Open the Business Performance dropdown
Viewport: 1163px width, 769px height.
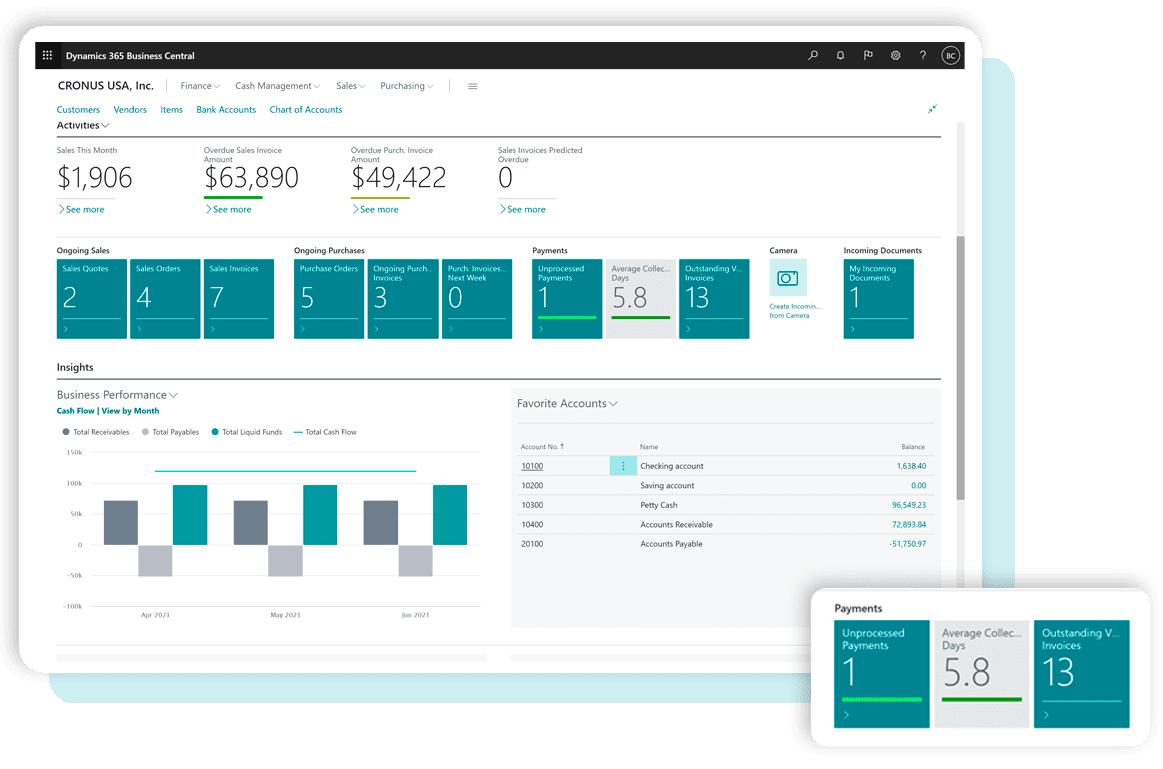coord(171,394)
